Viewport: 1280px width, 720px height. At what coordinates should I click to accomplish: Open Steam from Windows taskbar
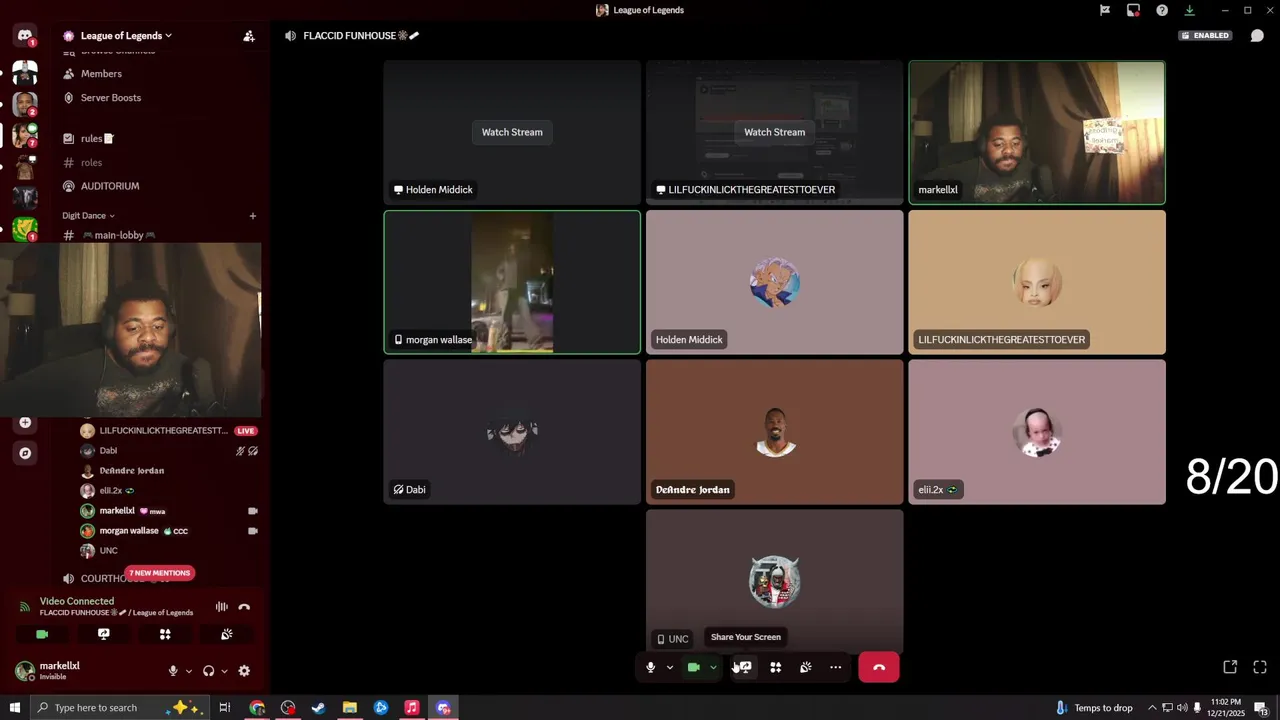[319, 708]
